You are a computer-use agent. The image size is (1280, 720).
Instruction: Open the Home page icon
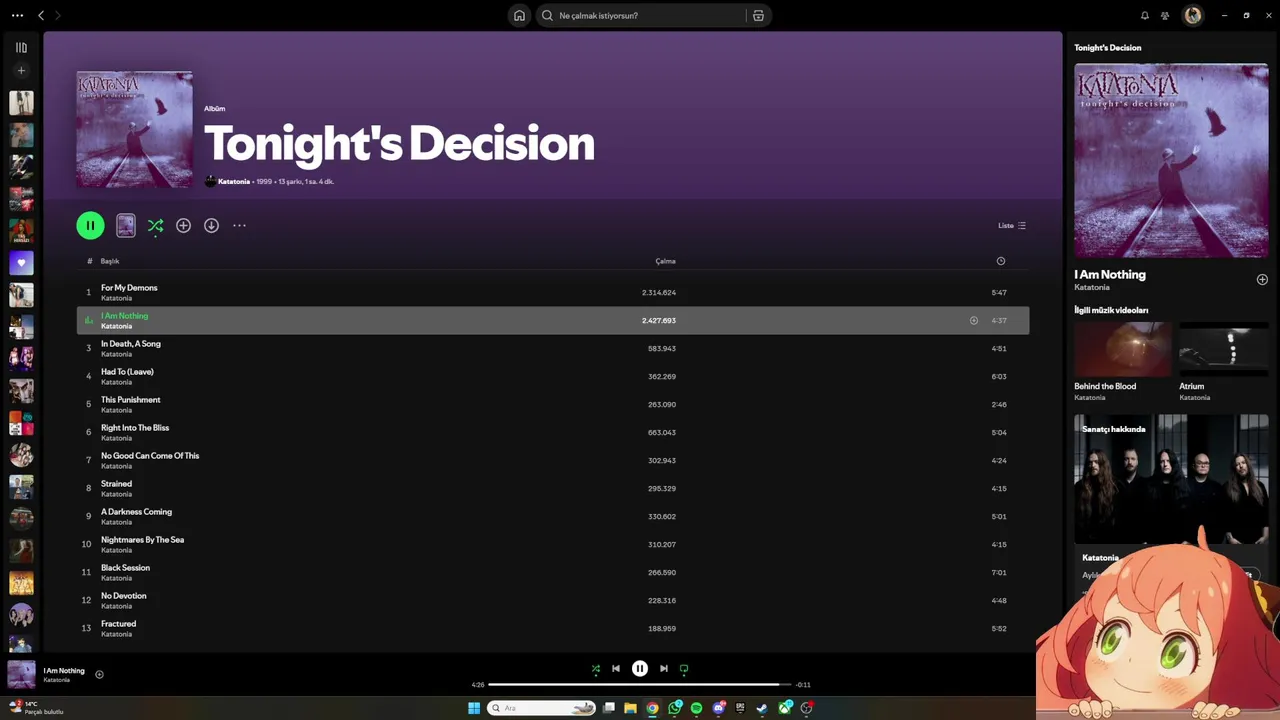point(519,15)
